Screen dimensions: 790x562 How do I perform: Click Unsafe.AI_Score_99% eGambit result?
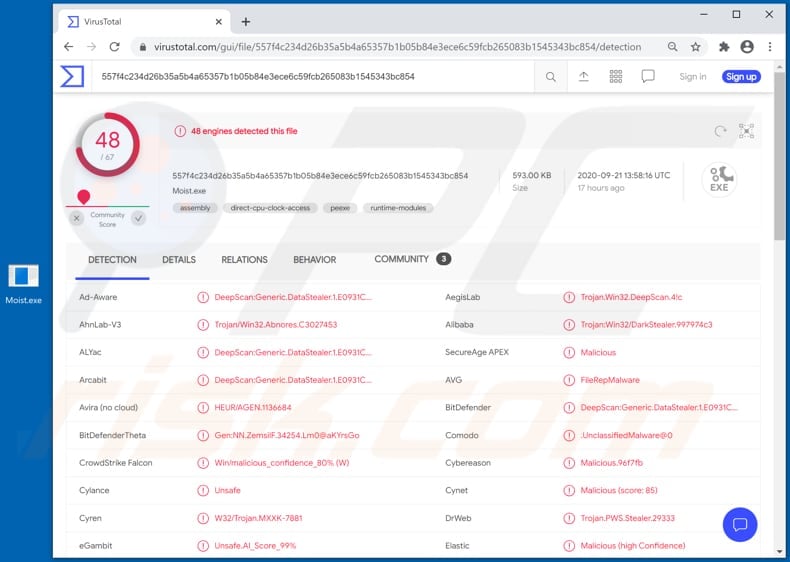[255, 545]
